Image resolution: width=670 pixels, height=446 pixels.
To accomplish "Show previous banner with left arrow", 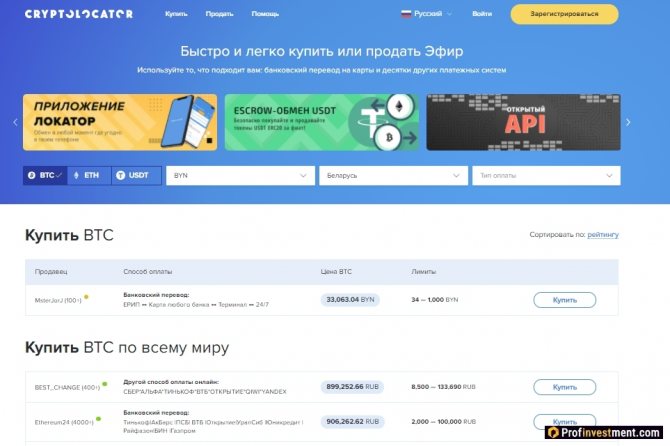I will click(15, 122).
